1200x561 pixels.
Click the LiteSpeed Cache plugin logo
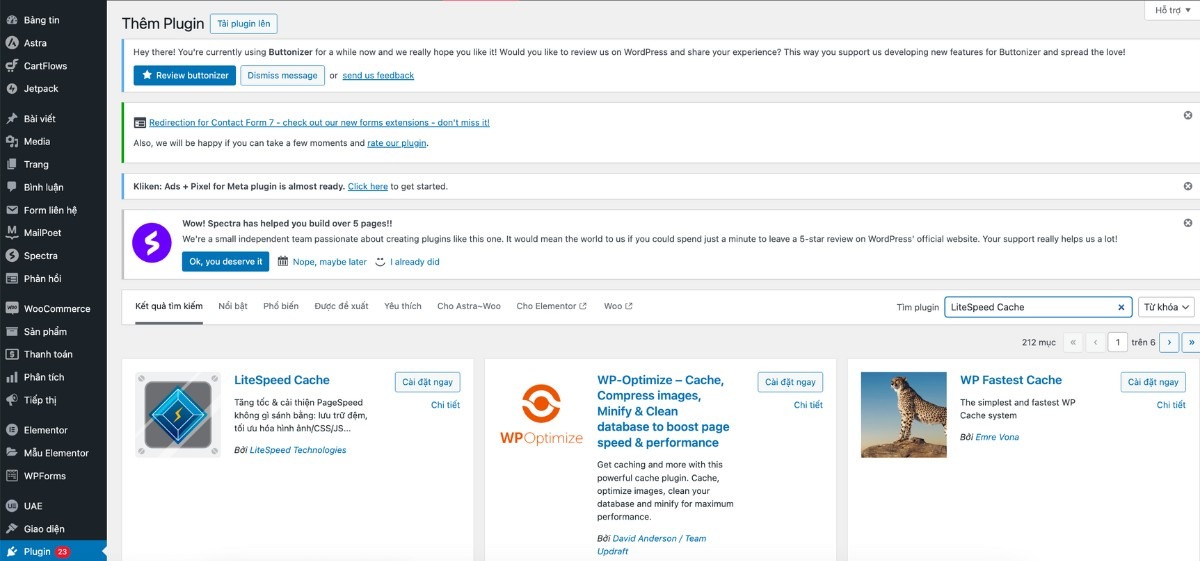(178, 414)
